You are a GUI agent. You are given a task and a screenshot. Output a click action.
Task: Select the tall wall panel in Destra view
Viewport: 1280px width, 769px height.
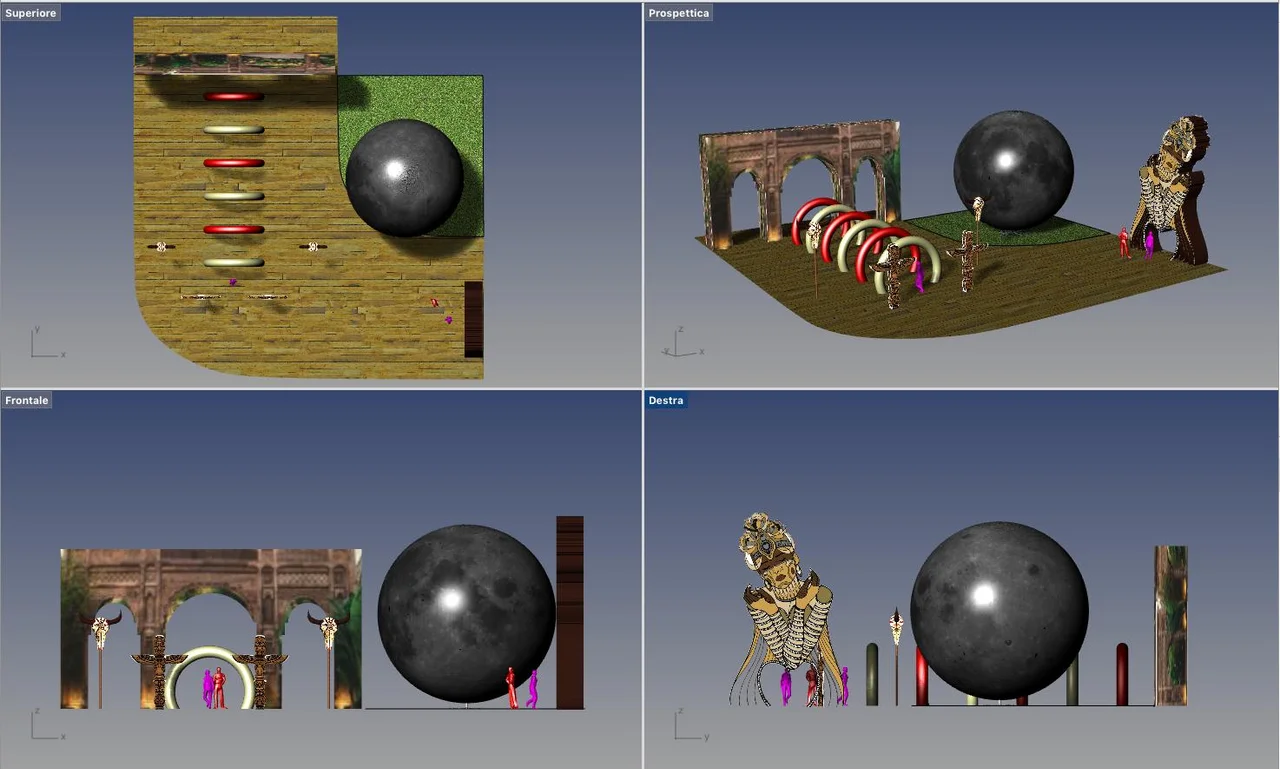click(x=1171, y=625)
